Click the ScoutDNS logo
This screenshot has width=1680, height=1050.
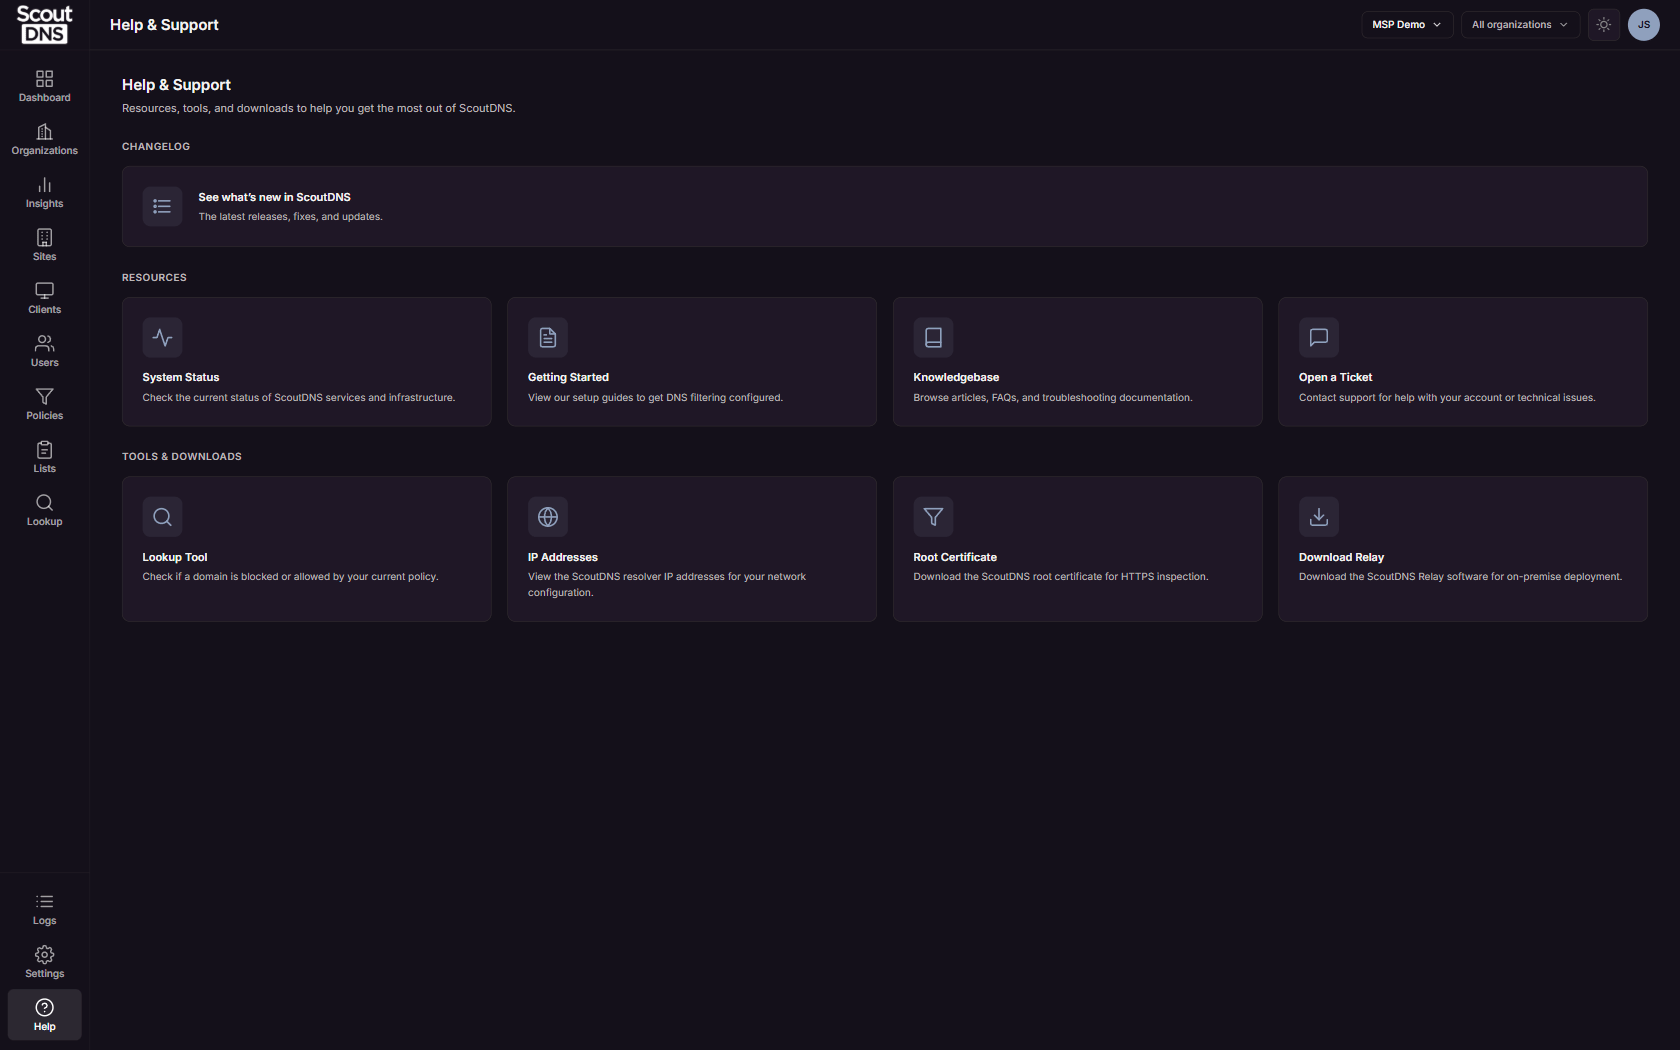44,25
